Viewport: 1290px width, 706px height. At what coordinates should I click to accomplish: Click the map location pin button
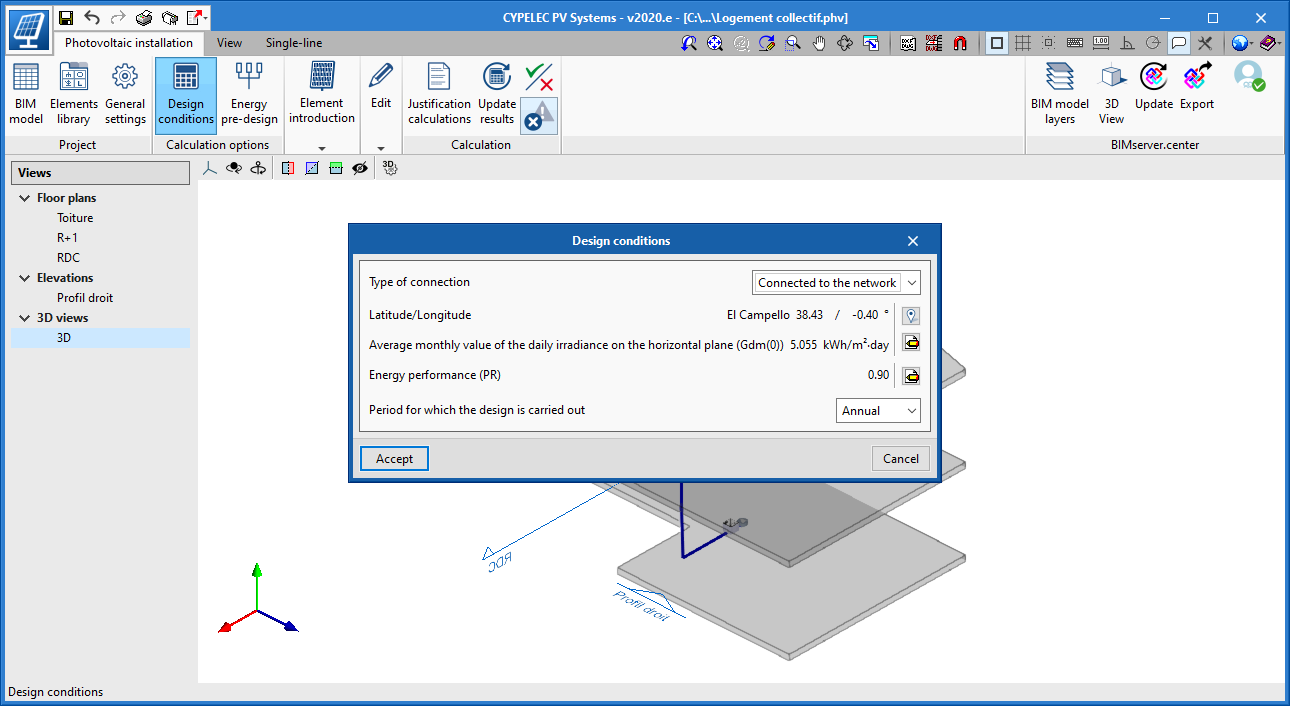pyautogui.click(x=910, y=316)
